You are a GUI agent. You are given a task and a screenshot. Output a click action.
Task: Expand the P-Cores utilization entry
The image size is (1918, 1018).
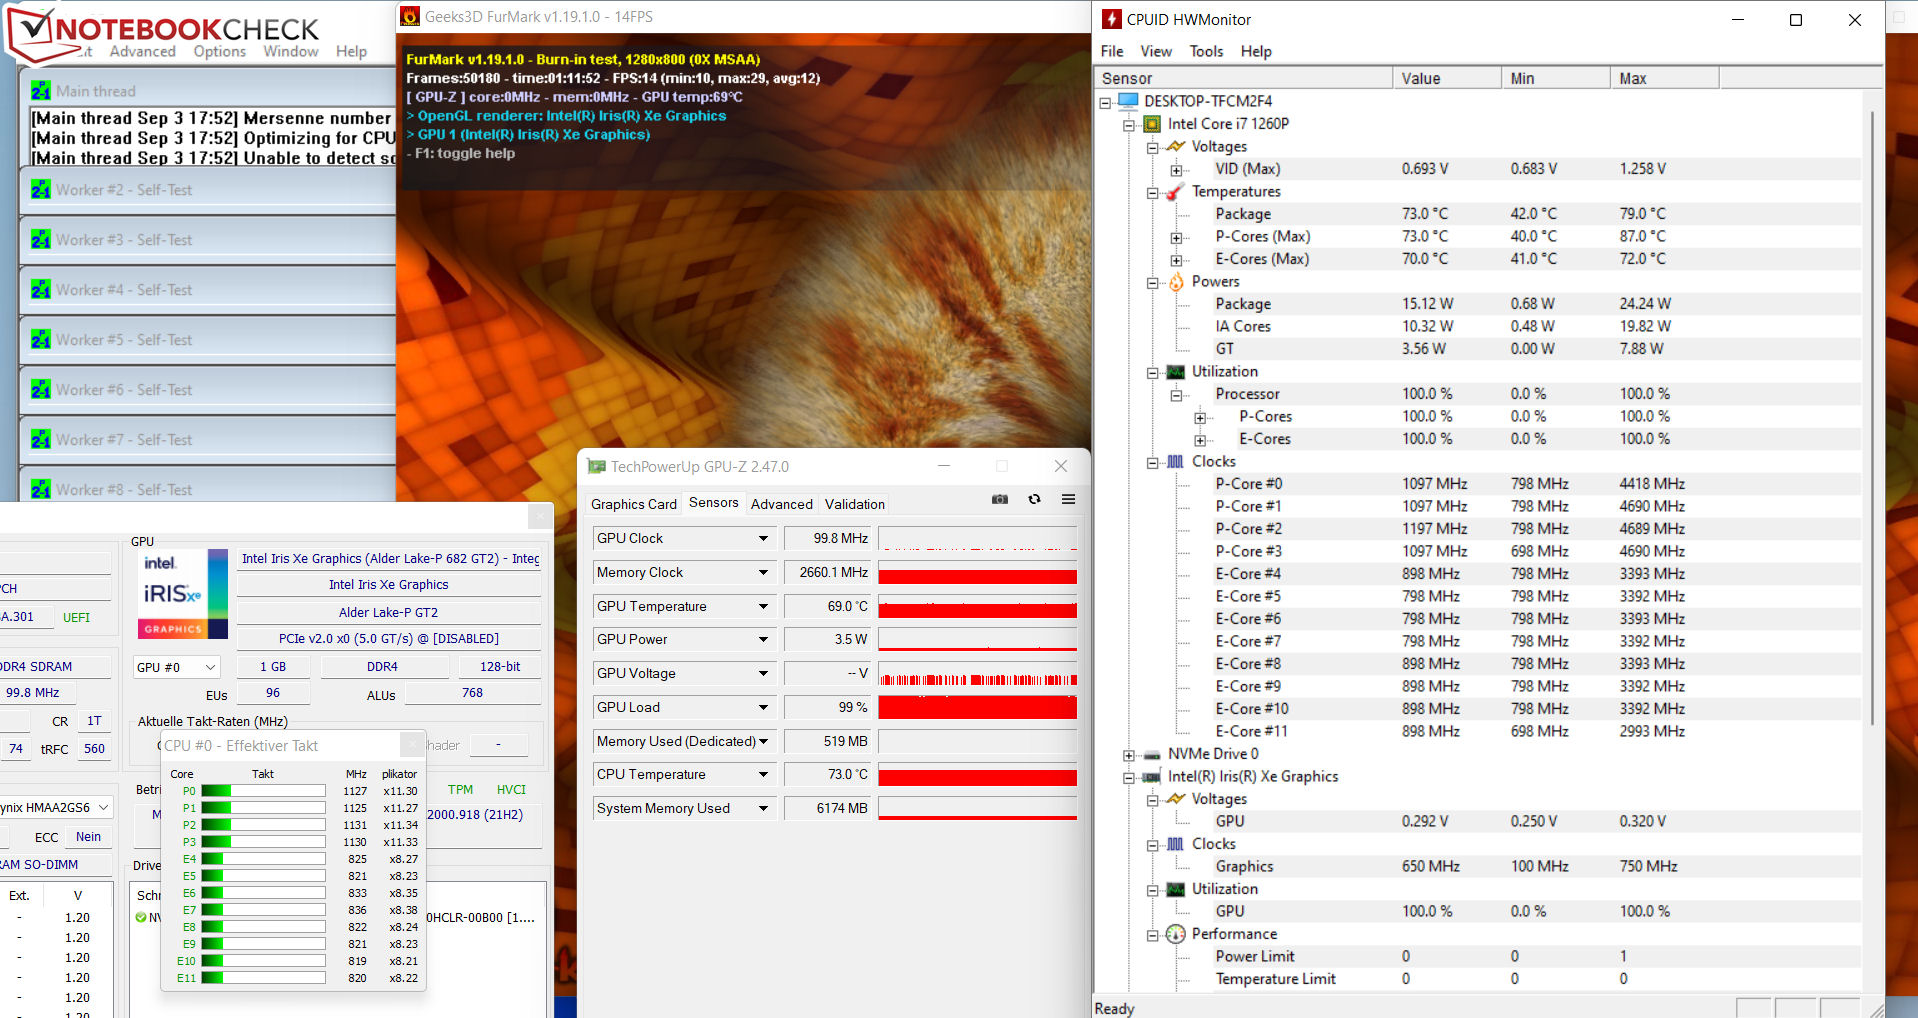click(1200, 418)
